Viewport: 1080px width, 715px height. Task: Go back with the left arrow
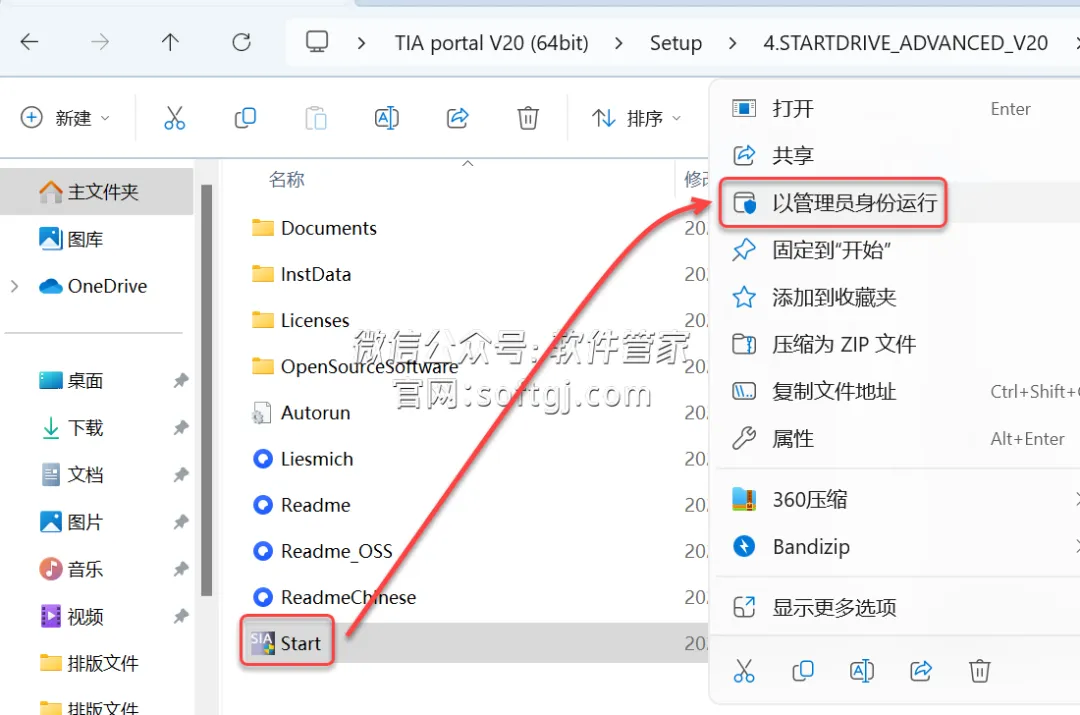click(x=30, y=43)
